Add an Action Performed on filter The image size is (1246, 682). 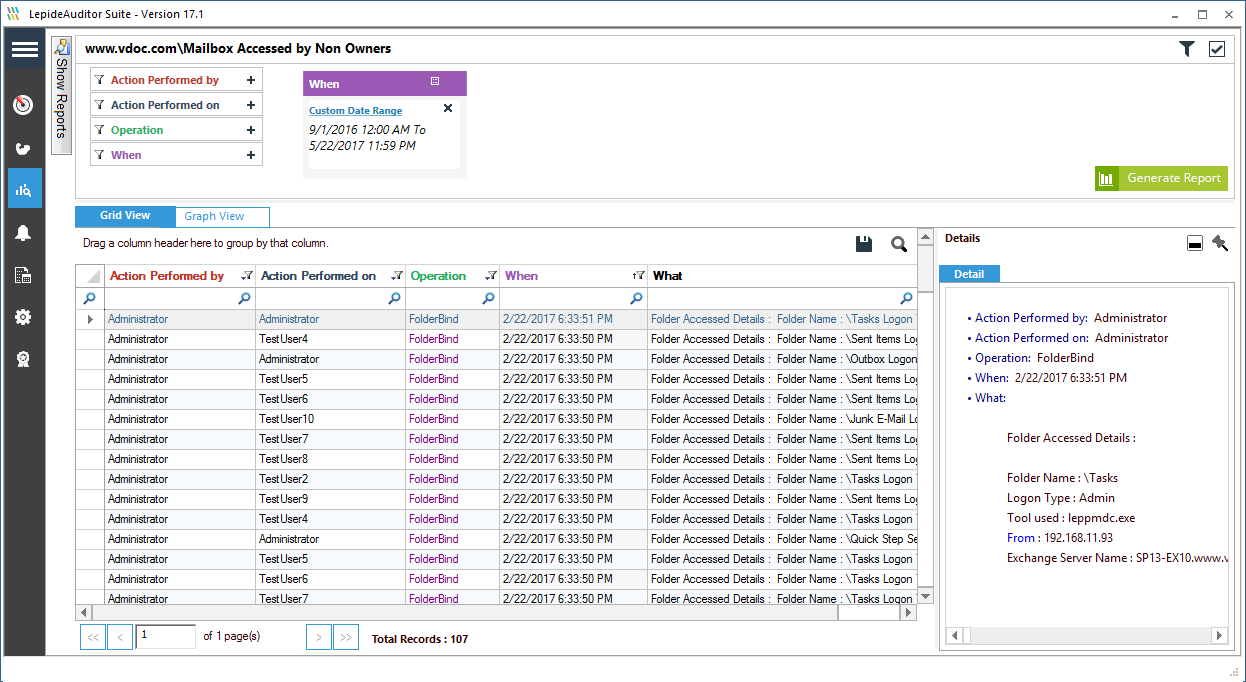[251, 105]
